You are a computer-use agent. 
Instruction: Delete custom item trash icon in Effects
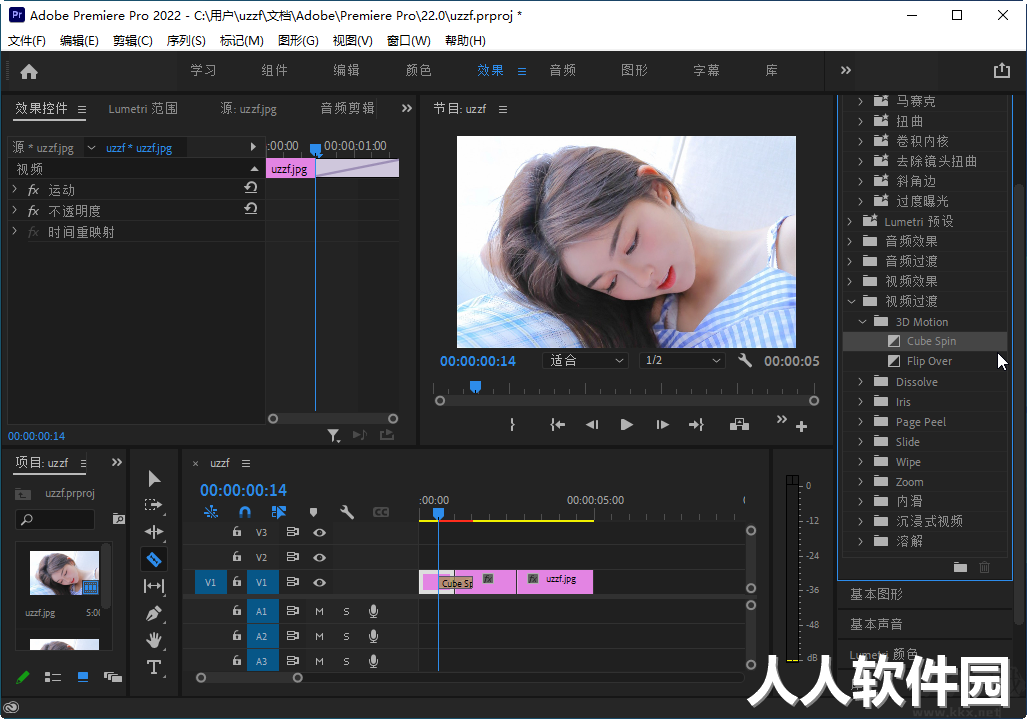pyautogui.click(x=984, y=567)
